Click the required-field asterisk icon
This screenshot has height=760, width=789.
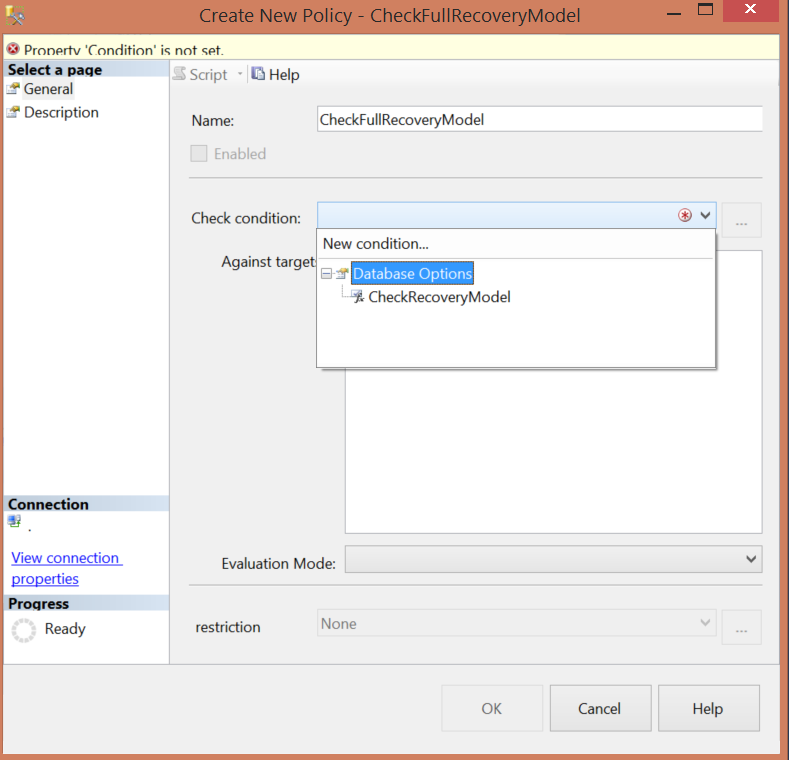[x=685, y=215]
